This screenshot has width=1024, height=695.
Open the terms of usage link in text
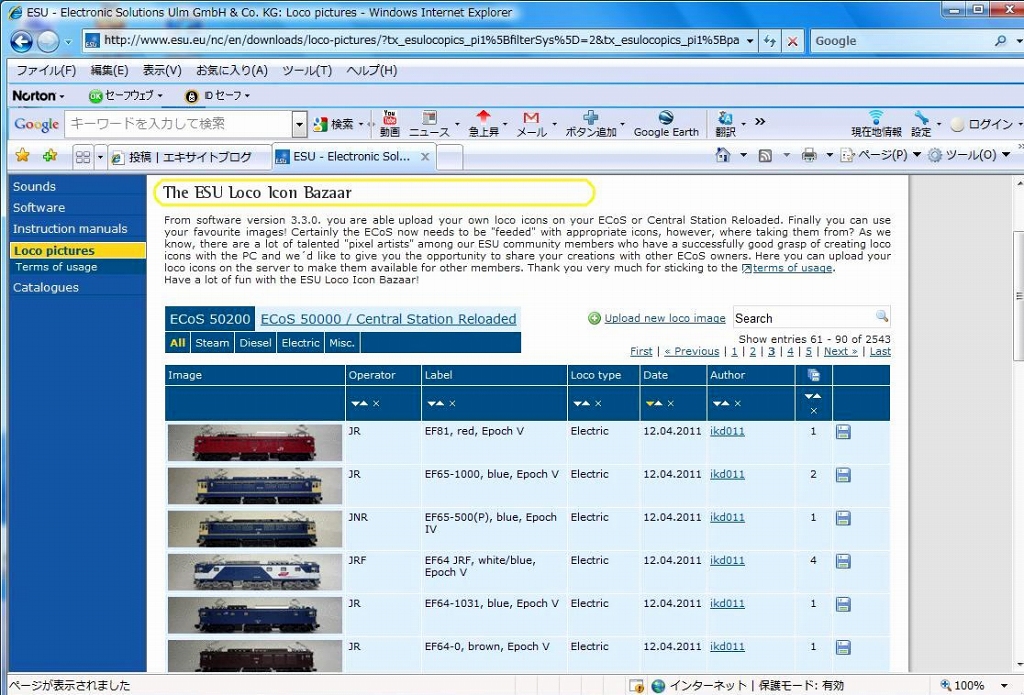click(x=792, y=268)
